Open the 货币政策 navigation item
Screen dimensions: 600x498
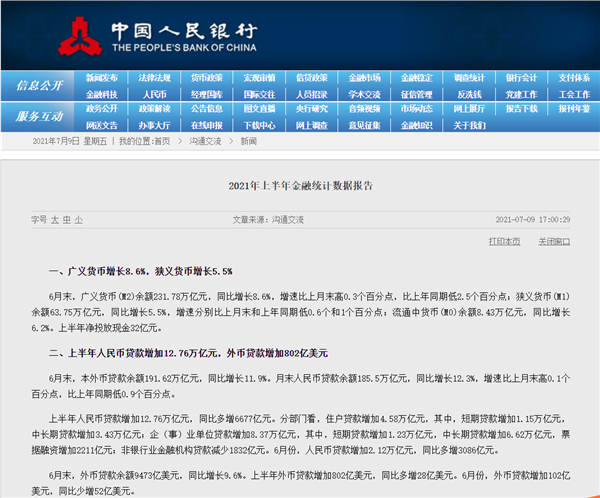[206, 77]
